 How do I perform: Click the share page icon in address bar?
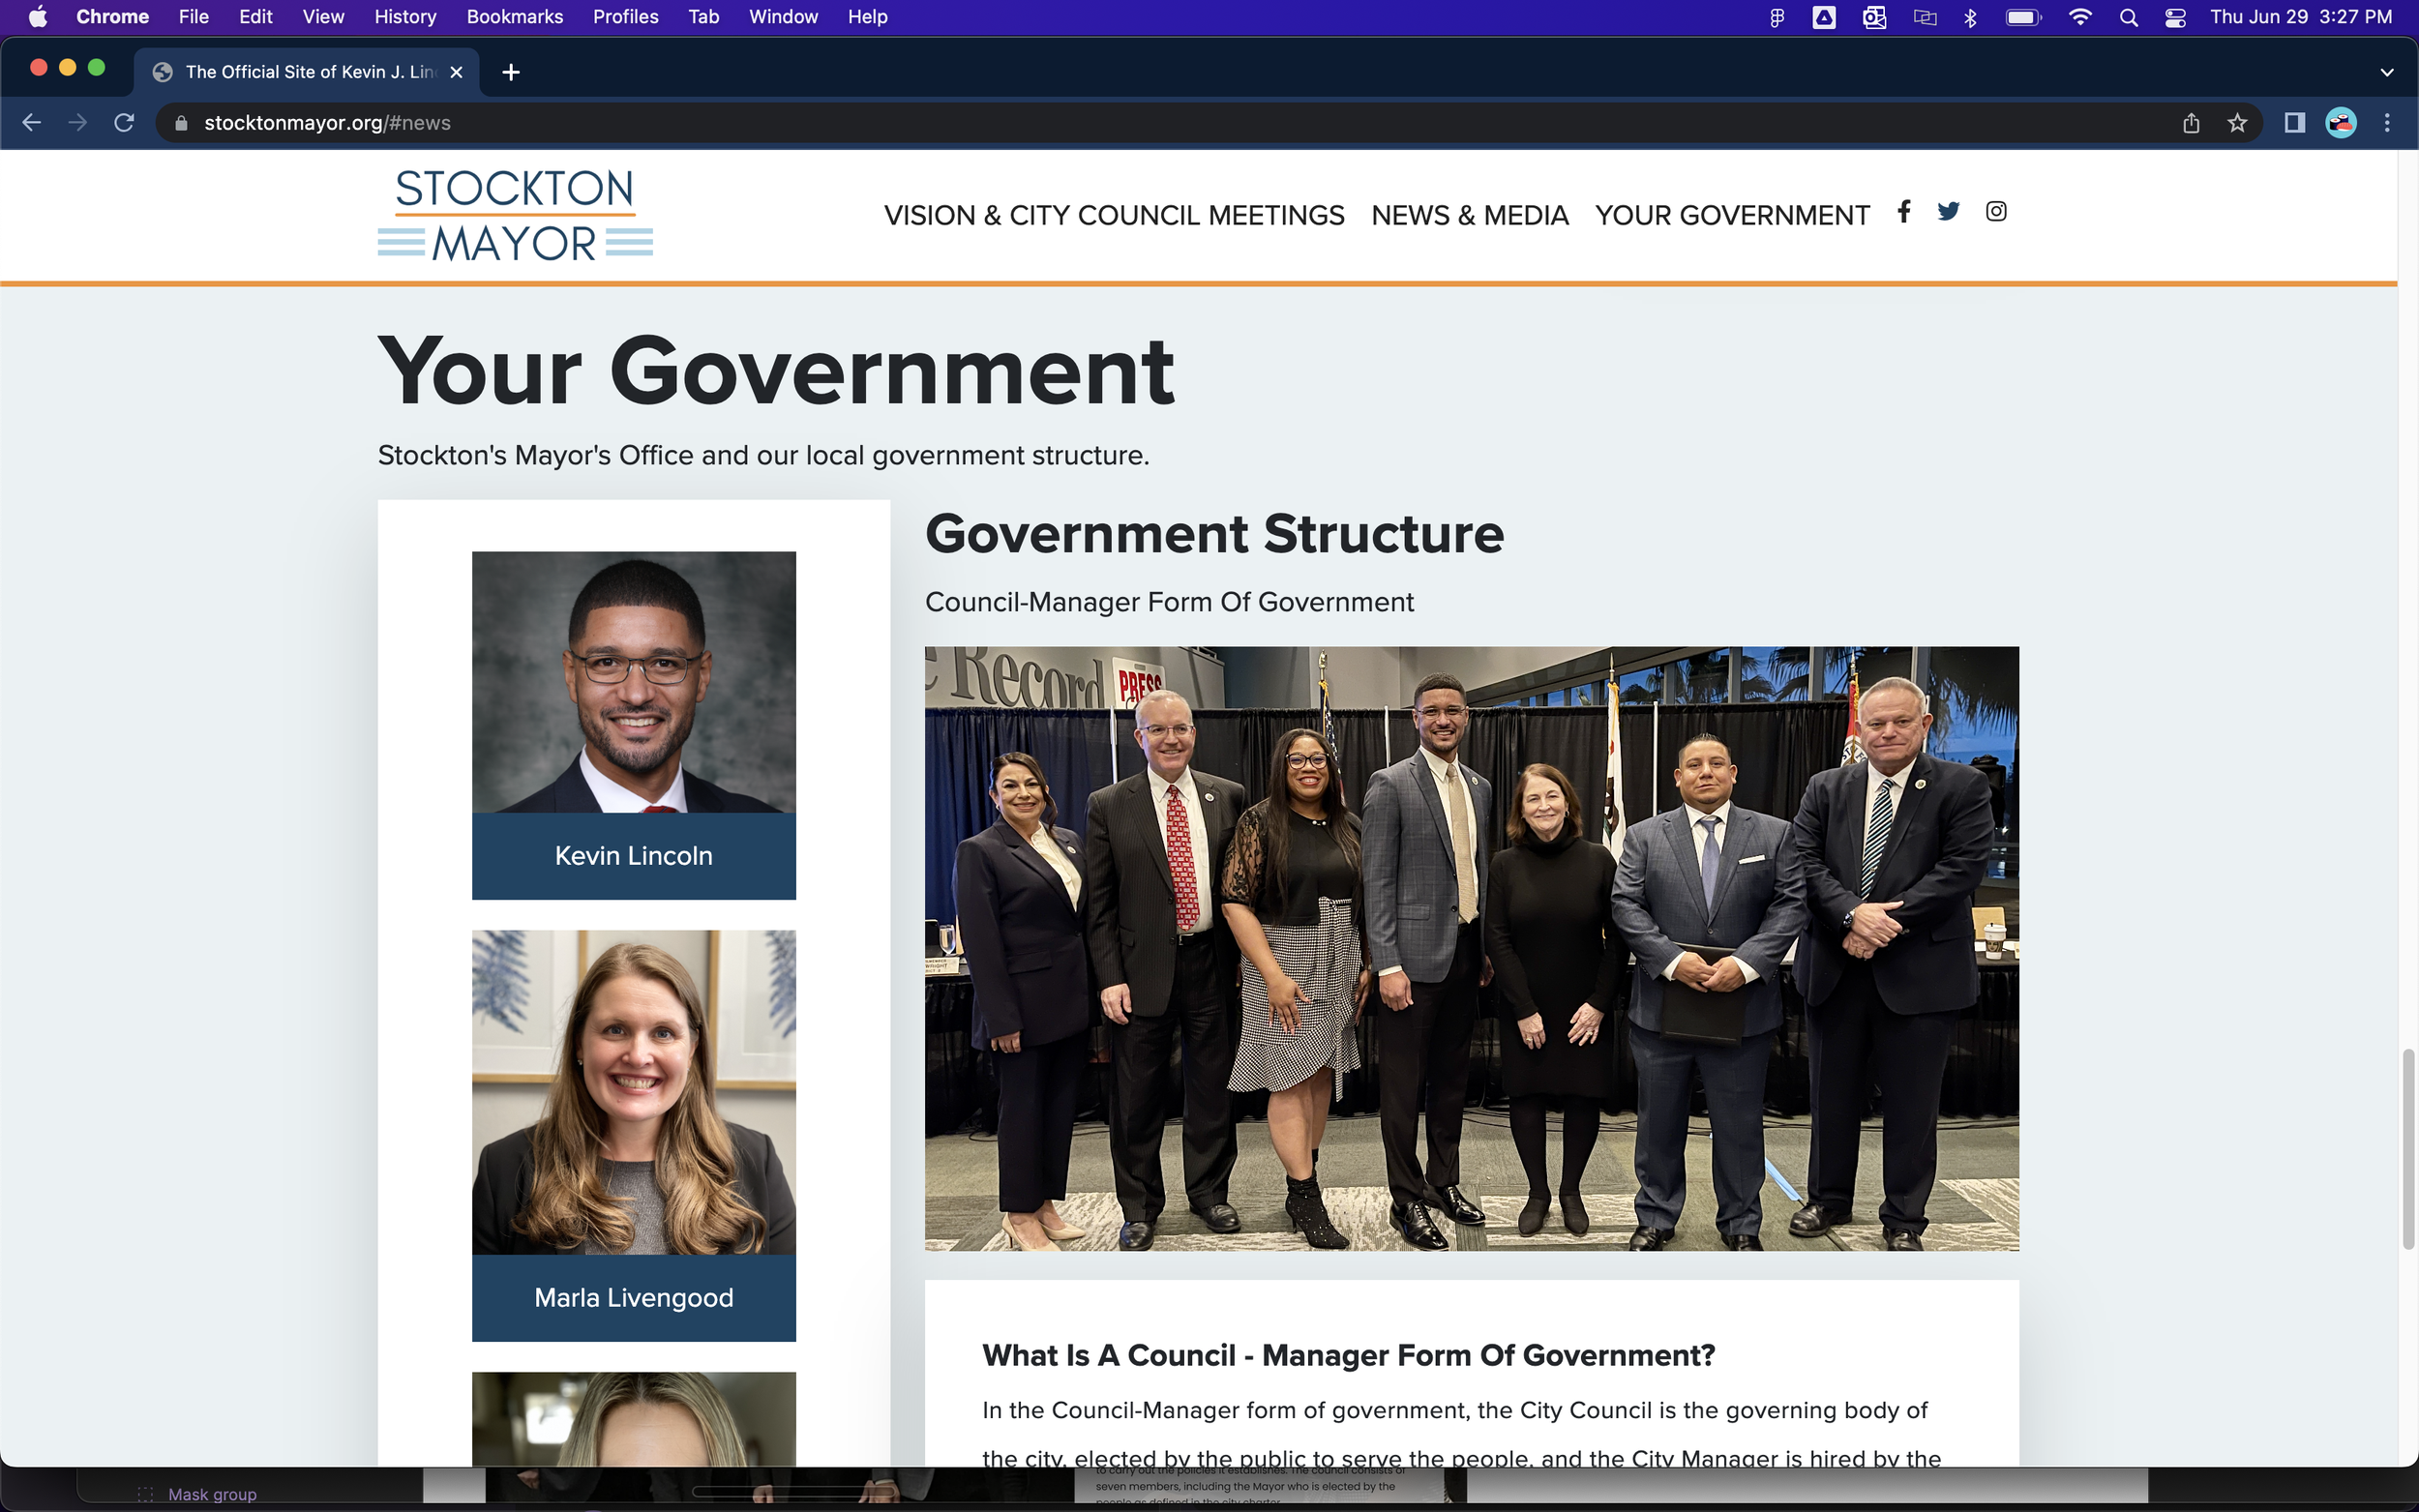2190,123
